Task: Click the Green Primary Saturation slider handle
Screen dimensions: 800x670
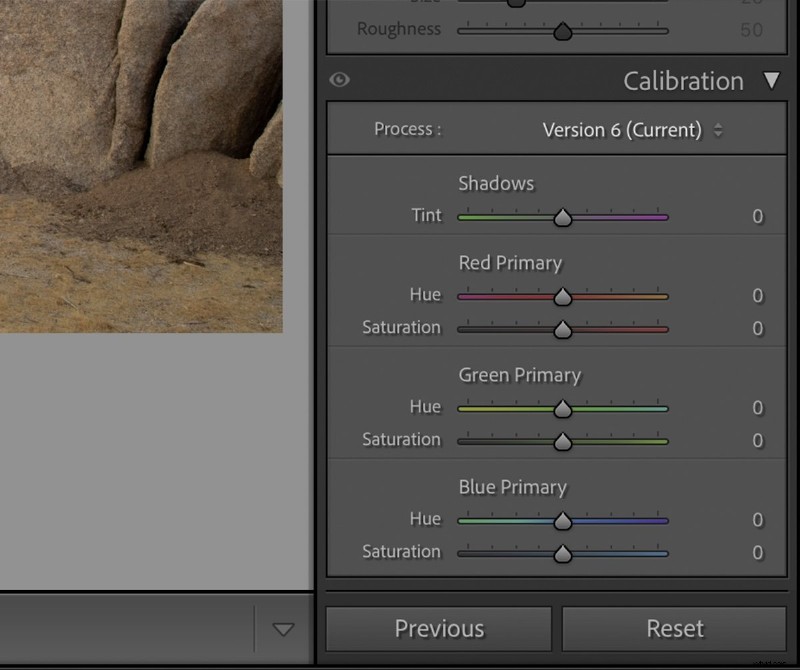Action: pyautogui.click(x=563, y=441)
